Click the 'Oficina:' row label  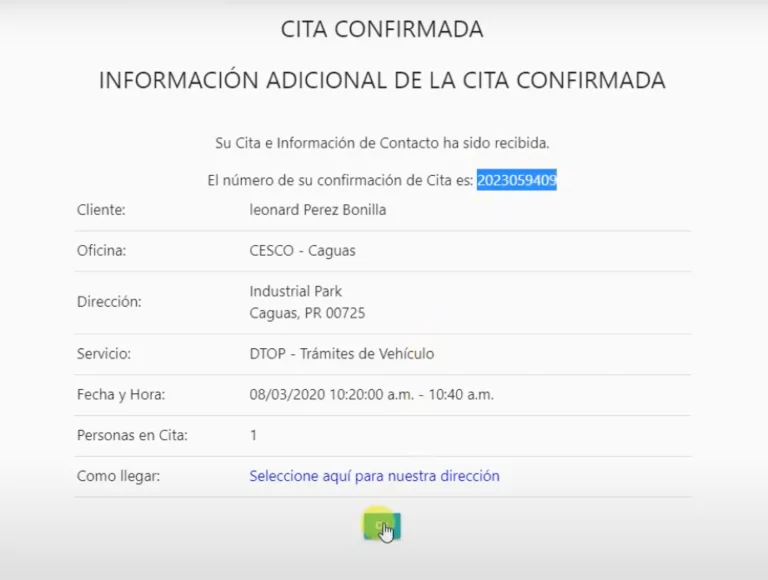(x=101, y=251)
